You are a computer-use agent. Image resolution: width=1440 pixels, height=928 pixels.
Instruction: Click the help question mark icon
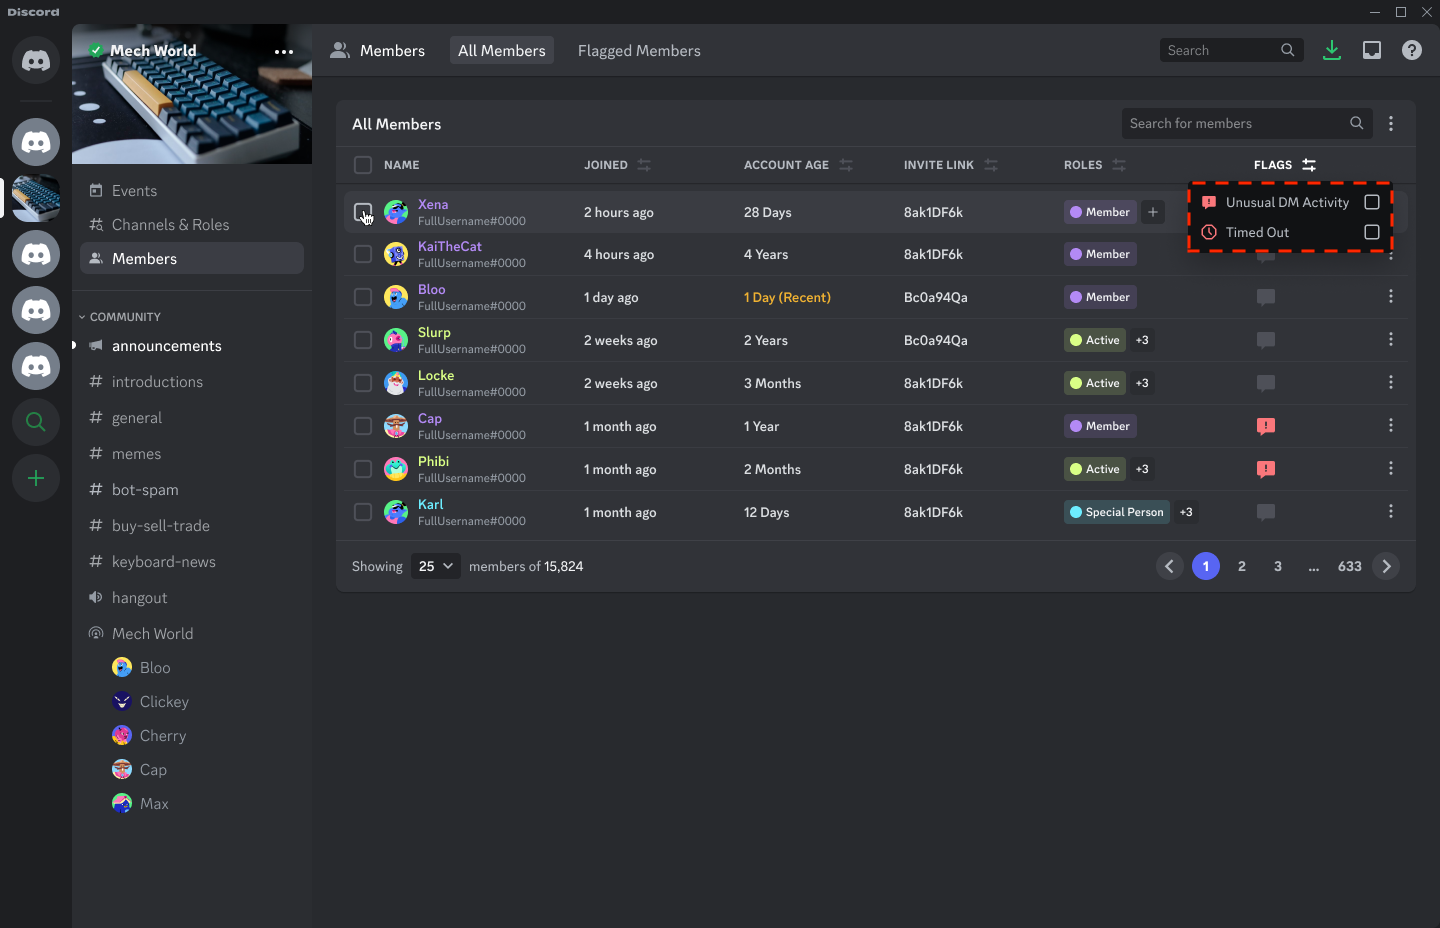(1412, 49)
